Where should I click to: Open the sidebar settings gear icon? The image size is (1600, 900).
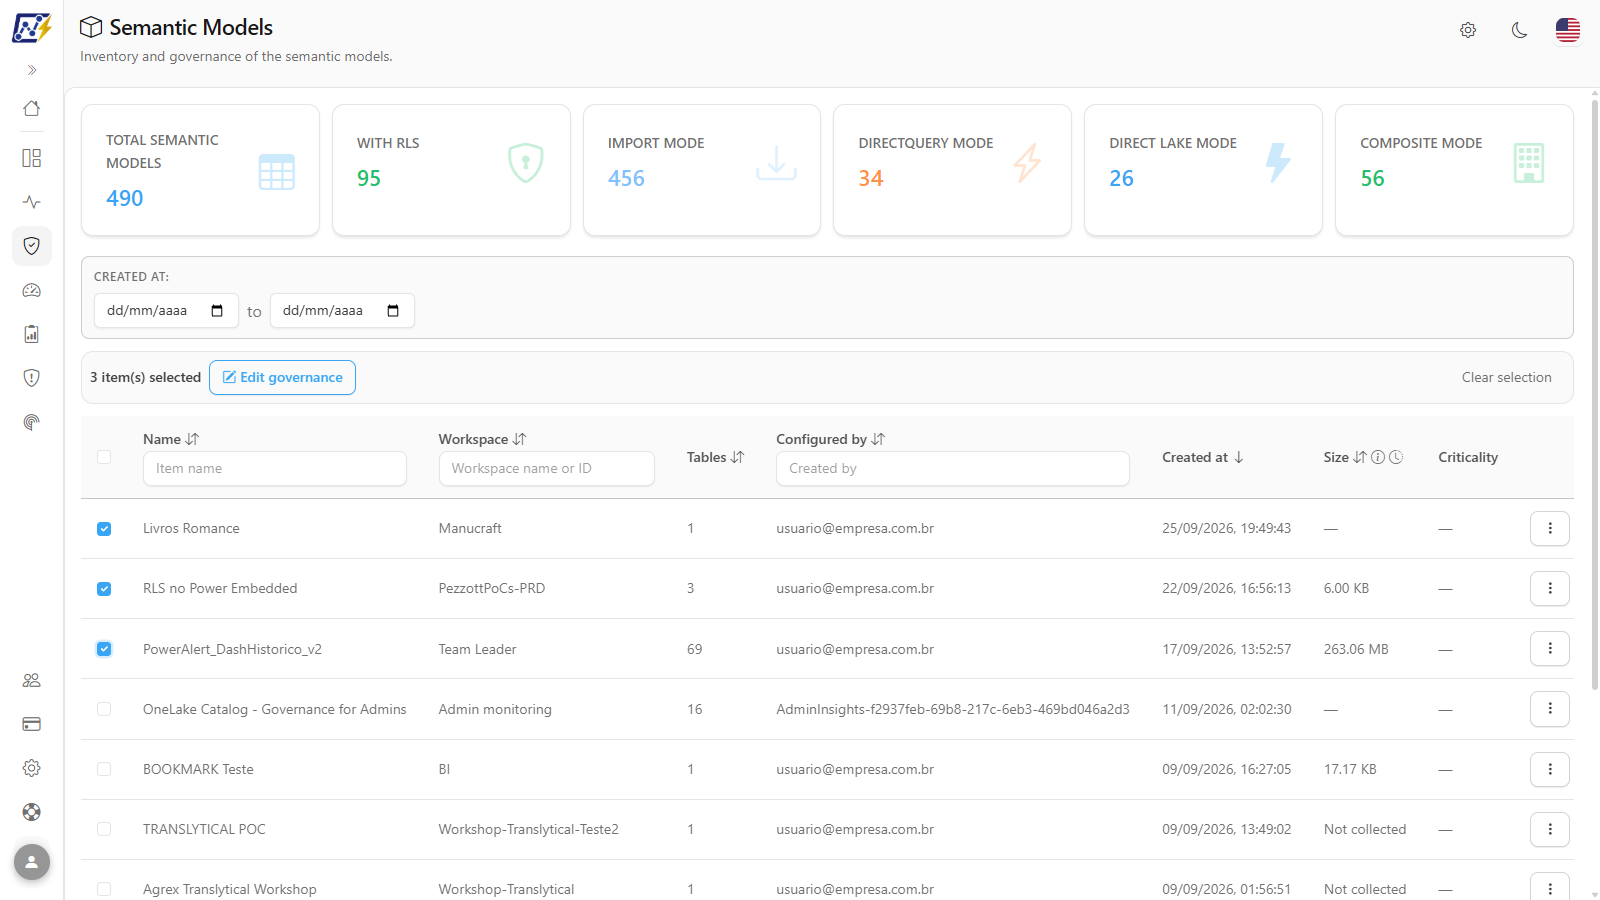click(x=32, y=768)
